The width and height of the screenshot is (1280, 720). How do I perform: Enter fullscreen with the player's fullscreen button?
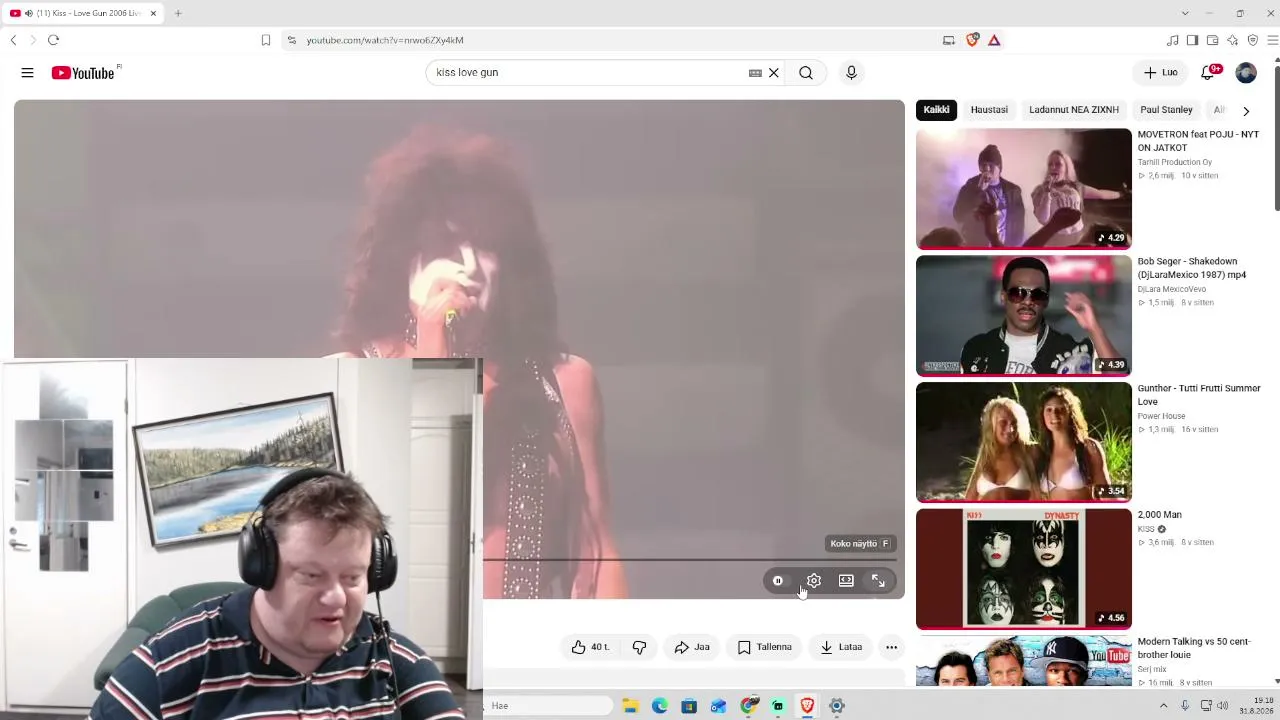pos(878,581)
